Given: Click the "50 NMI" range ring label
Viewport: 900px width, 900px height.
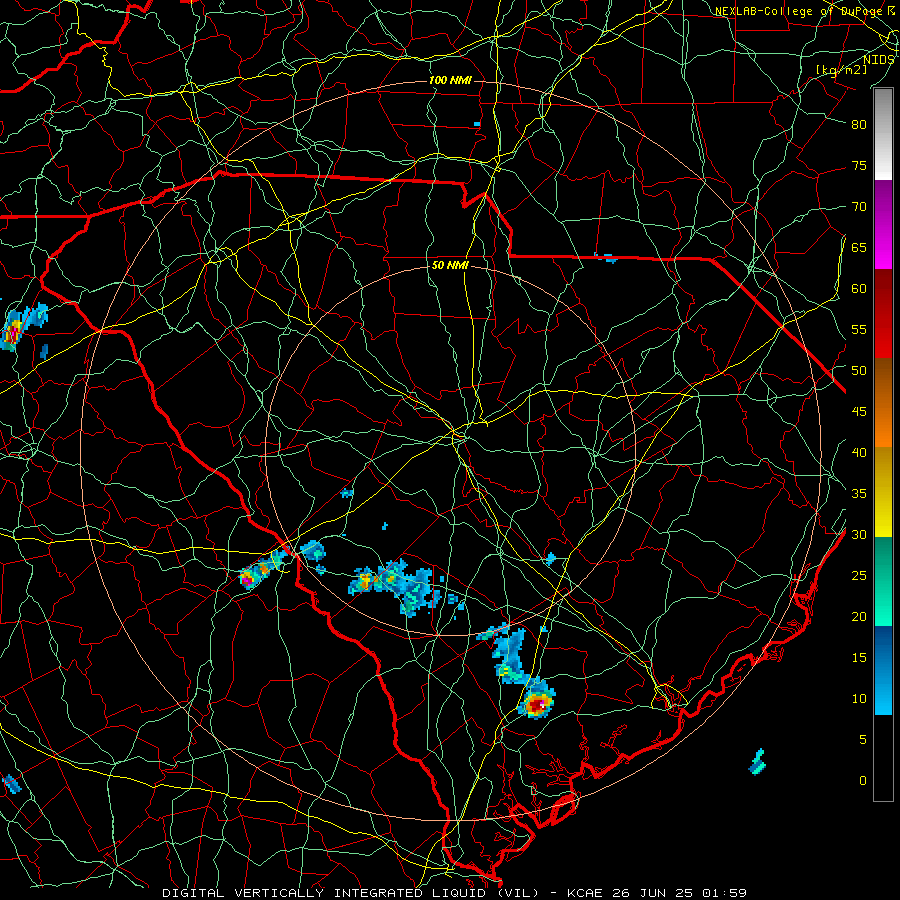Looking at the screenshot, I should [x=450, y=265].
